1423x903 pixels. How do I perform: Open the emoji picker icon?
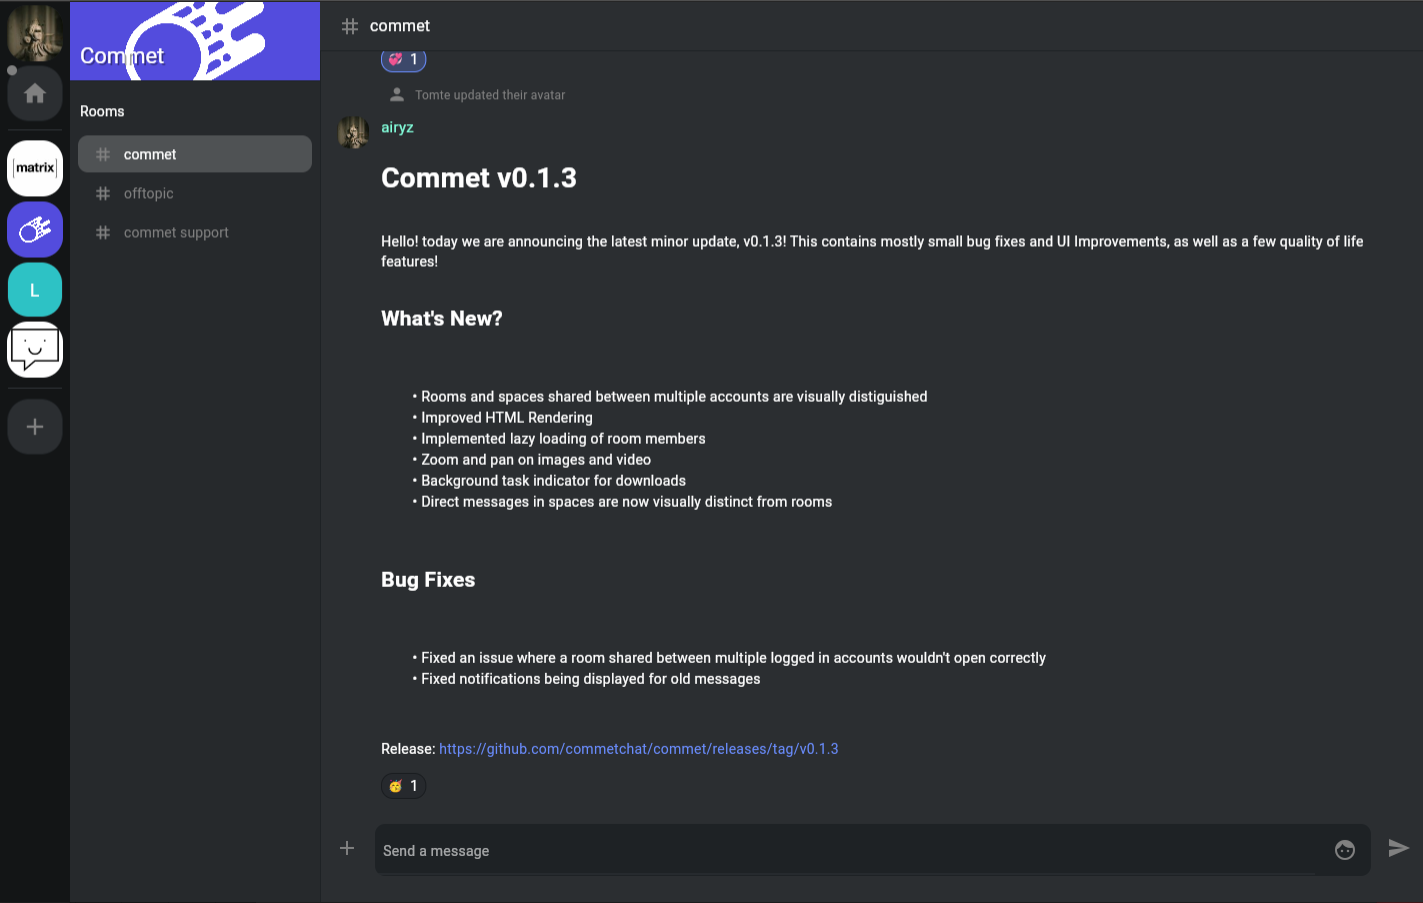1345,850
